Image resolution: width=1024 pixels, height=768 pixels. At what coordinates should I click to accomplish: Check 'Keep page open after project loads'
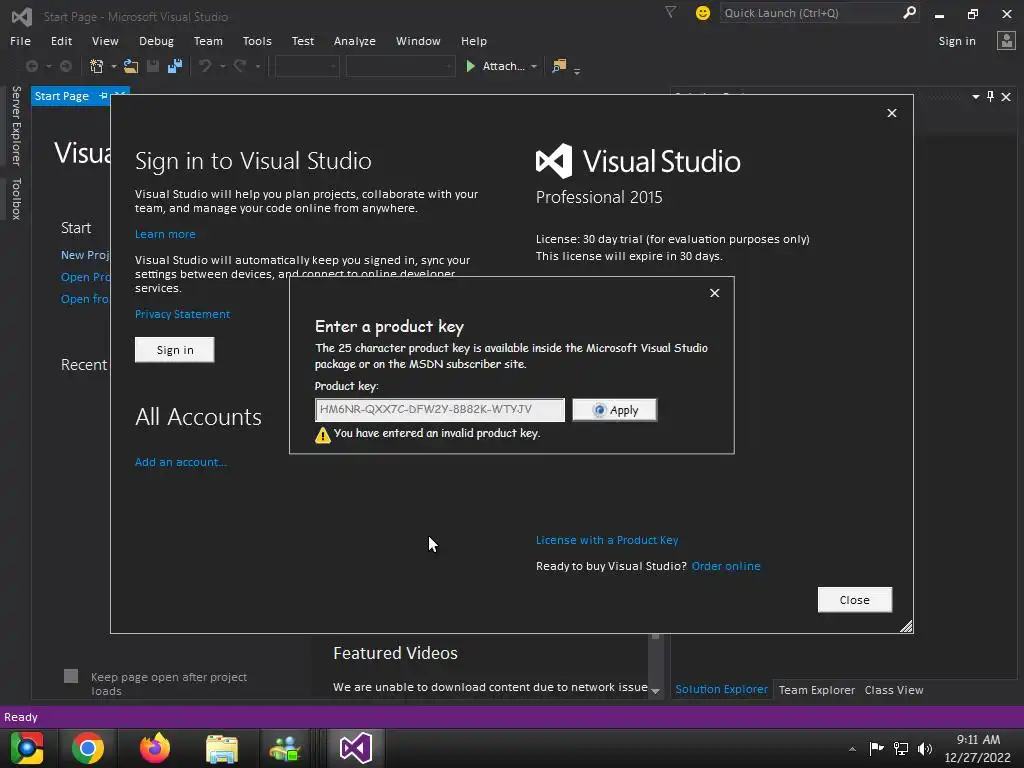pos(71,676)
